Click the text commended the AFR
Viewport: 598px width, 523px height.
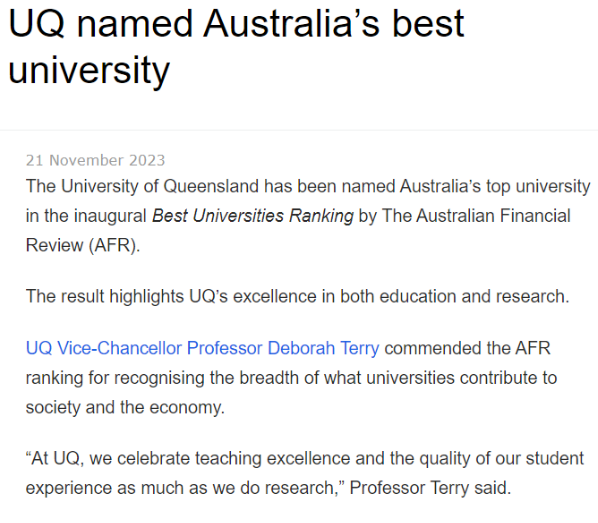pos(468,348)
